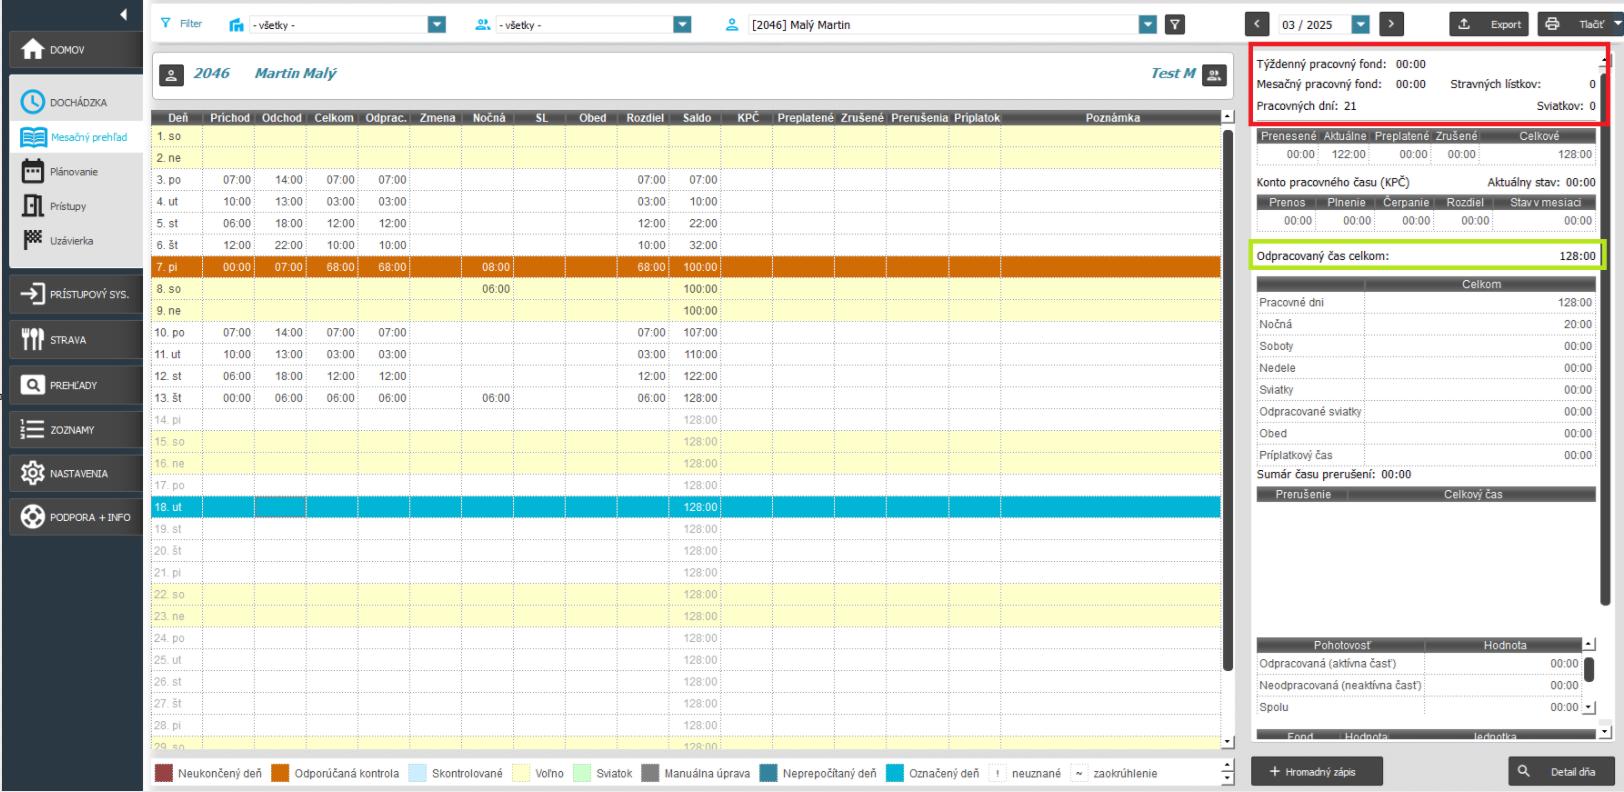Click the filter funnel next to employee field
Viewport: 1624px width, 792px height.
click(x=1175, y=25)
